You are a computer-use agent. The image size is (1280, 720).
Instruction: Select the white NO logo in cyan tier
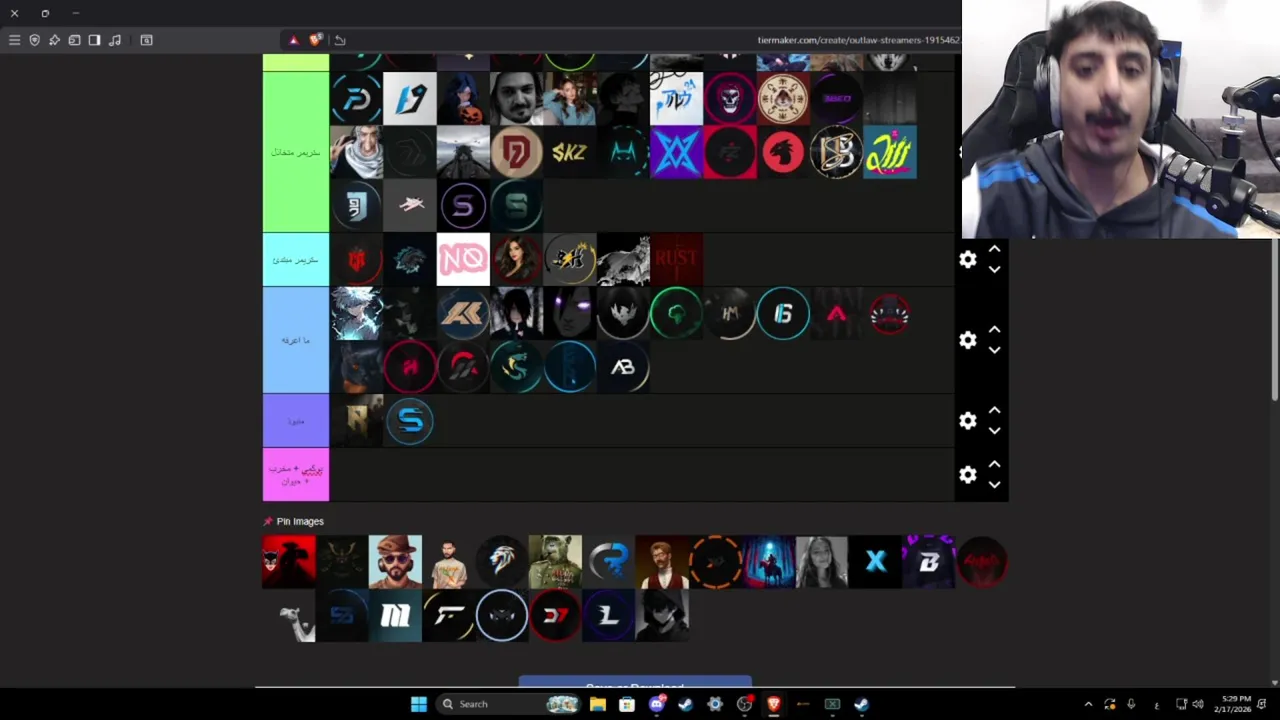point(463,259)
